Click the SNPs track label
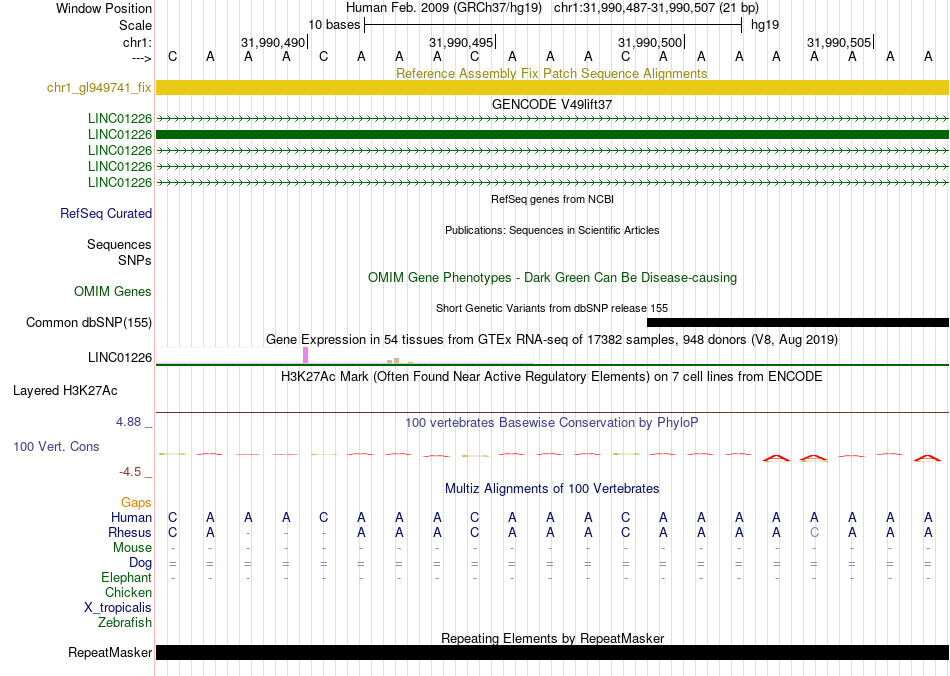This screenshot has width=950, height=676. coord(135,260)
